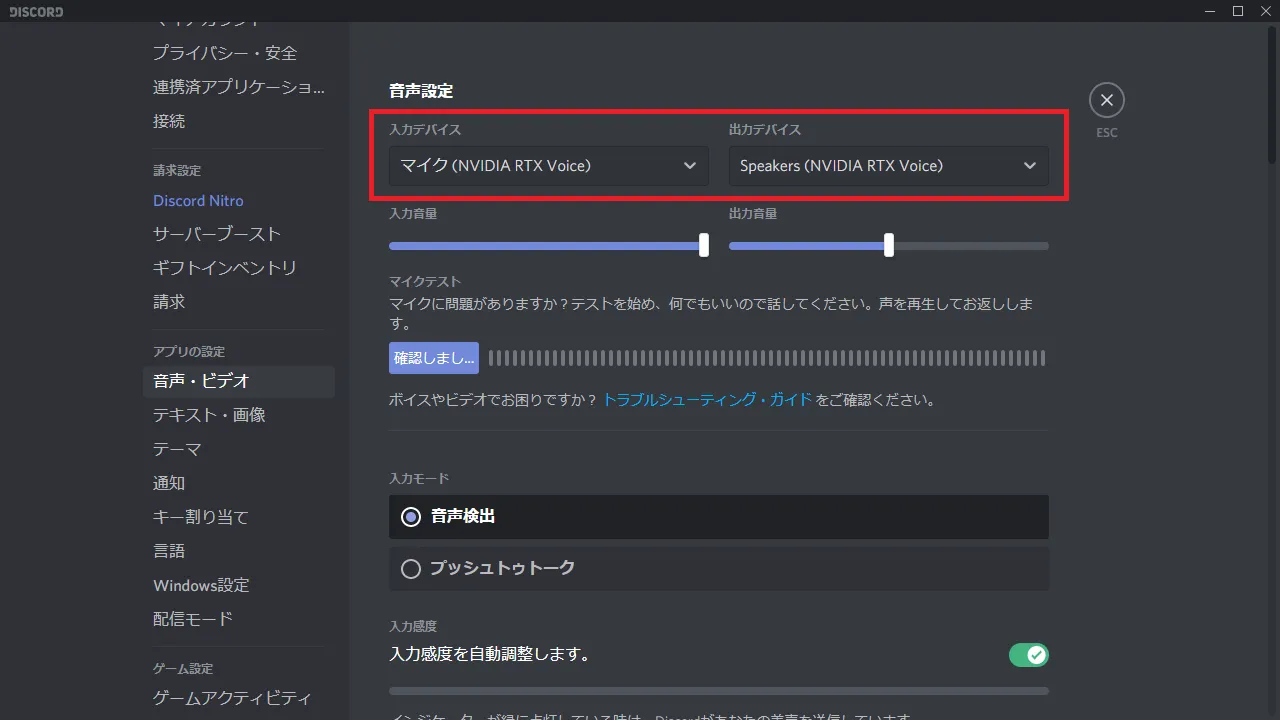Toggle 入力感度を自動調整します switch
The width and height of the screenshot is (1280, 720).
pyautogui.click(x=1028, y=655)
